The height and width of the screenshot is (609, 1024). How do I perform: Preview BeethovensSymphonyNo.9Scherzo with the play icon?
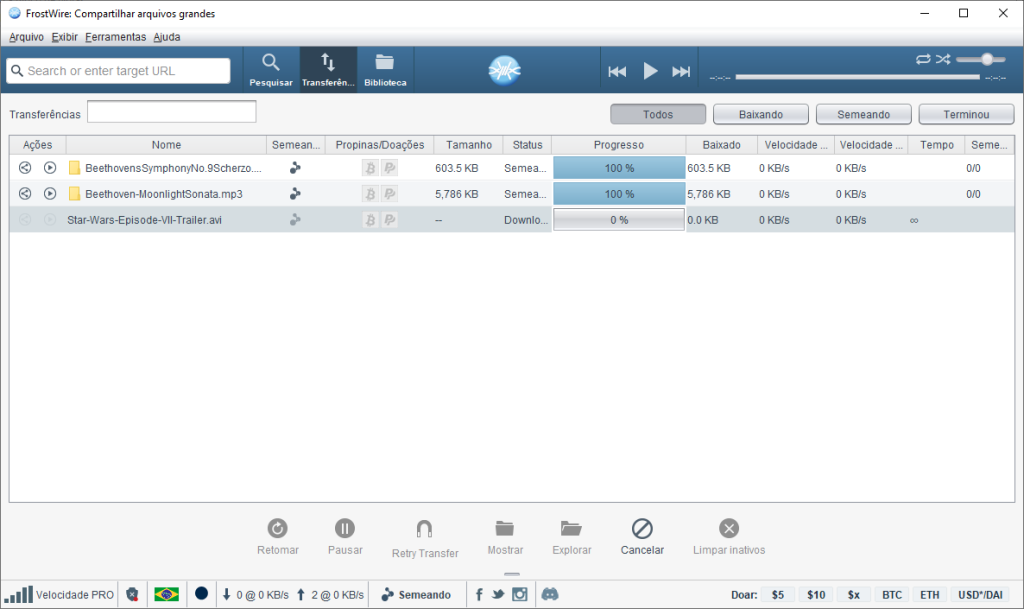pyautogui.click(x=49, y=167)
